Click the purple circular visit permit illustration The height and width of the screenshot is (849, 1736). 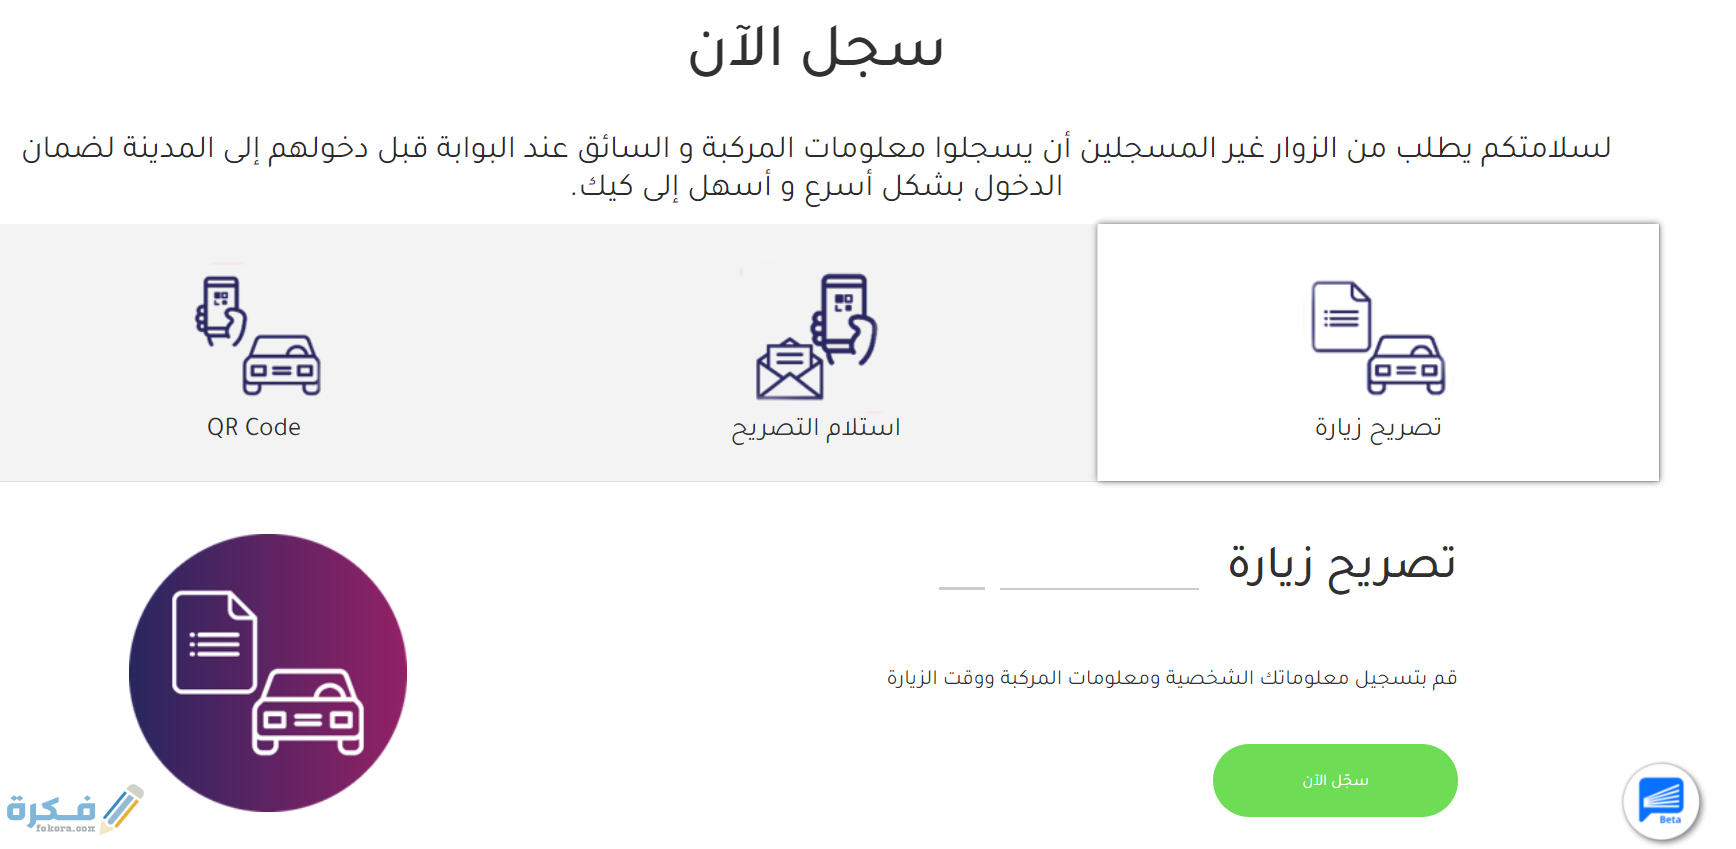click(268, 672)
